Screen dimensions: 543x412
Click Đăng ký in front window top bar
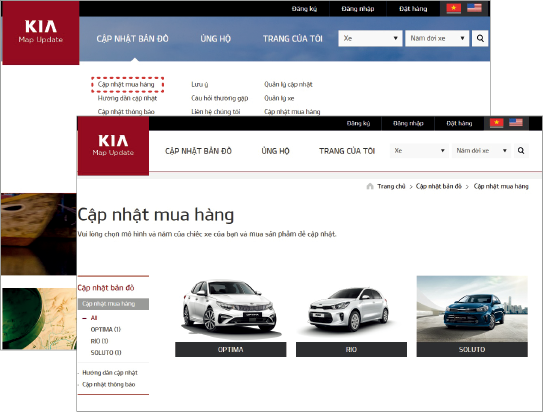[358, 123]
